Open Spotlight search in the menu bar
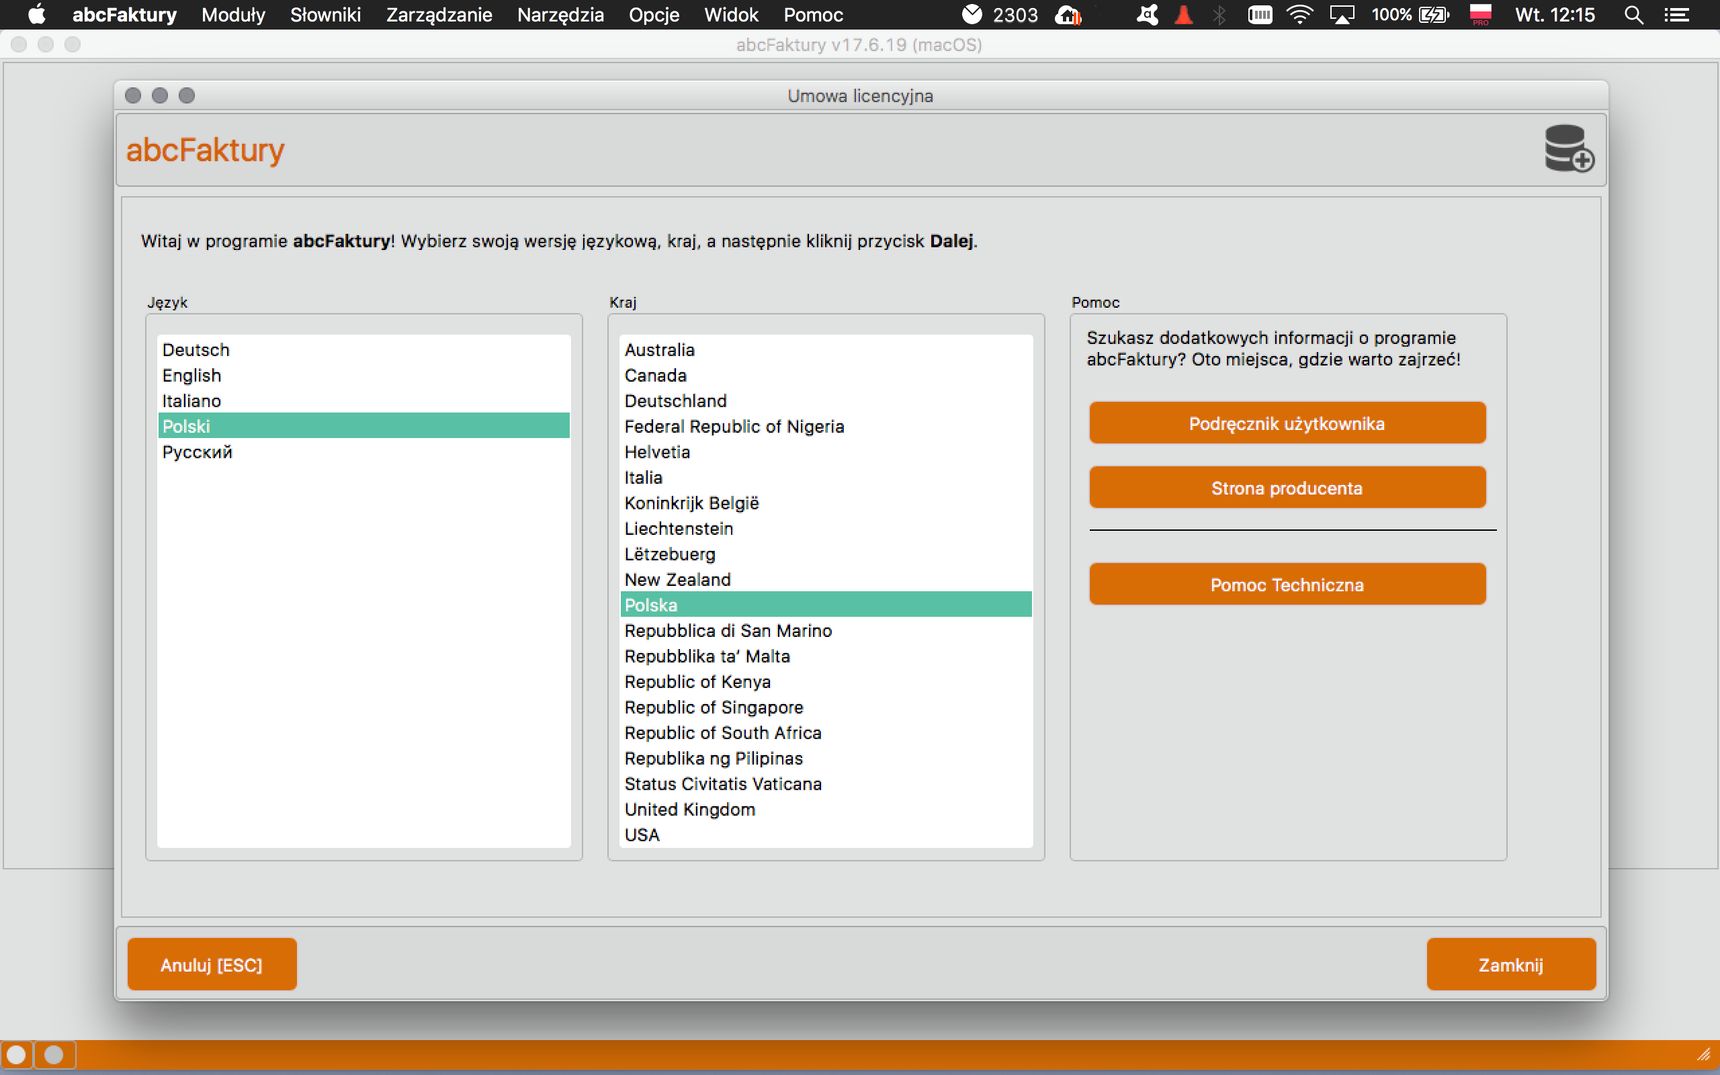 (x=1634, y=15)
